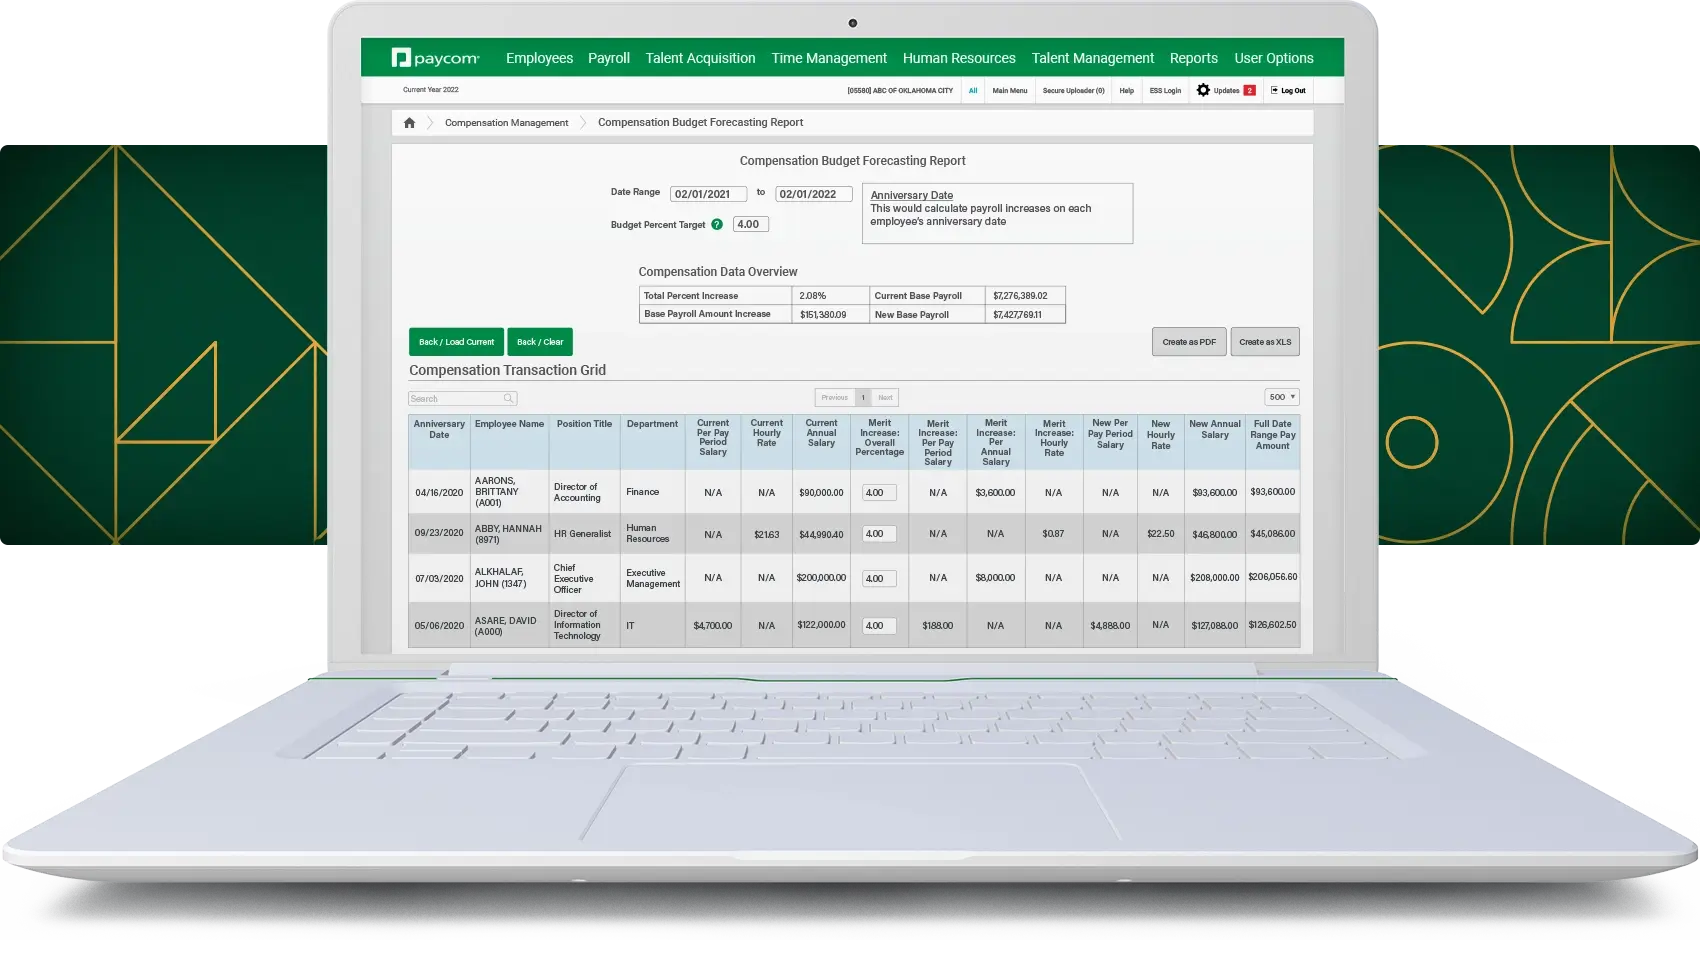Click the Paycom logo
The width and height of the screenshot is (1700, 956).
pyautogui.click(x=435, y=58)
